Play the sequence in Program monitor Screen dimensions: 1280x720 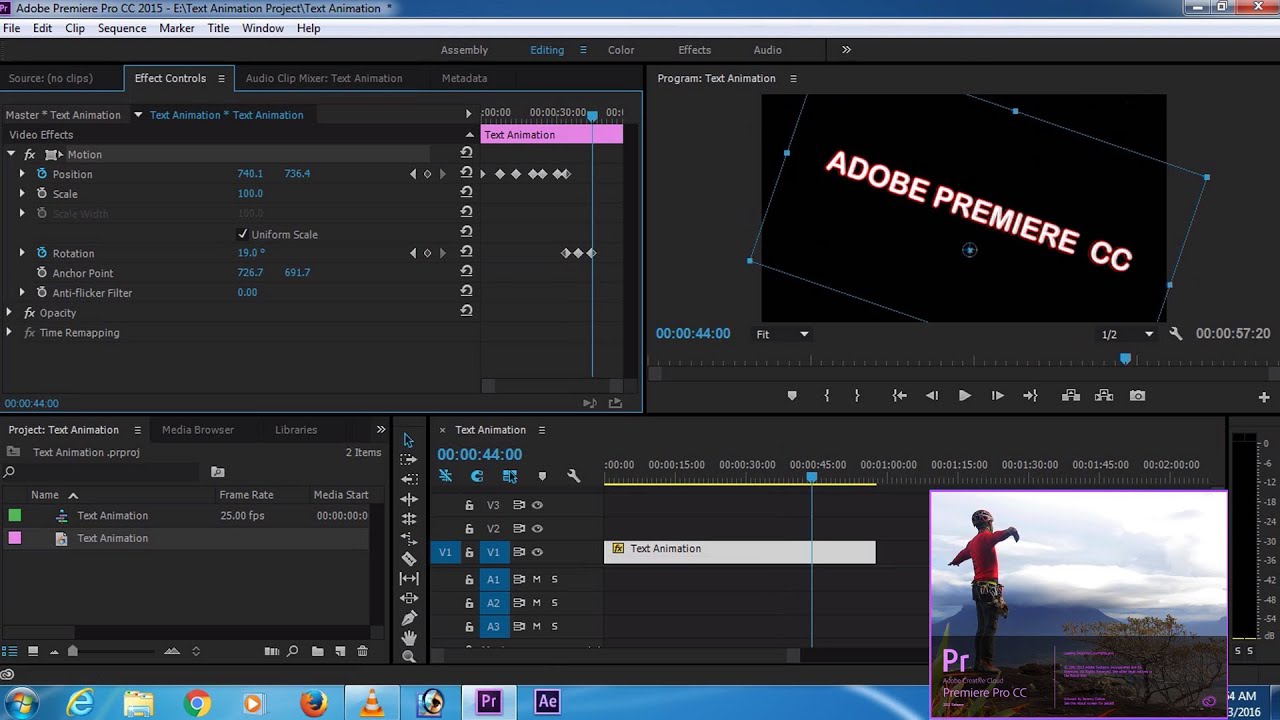[965, 396]
